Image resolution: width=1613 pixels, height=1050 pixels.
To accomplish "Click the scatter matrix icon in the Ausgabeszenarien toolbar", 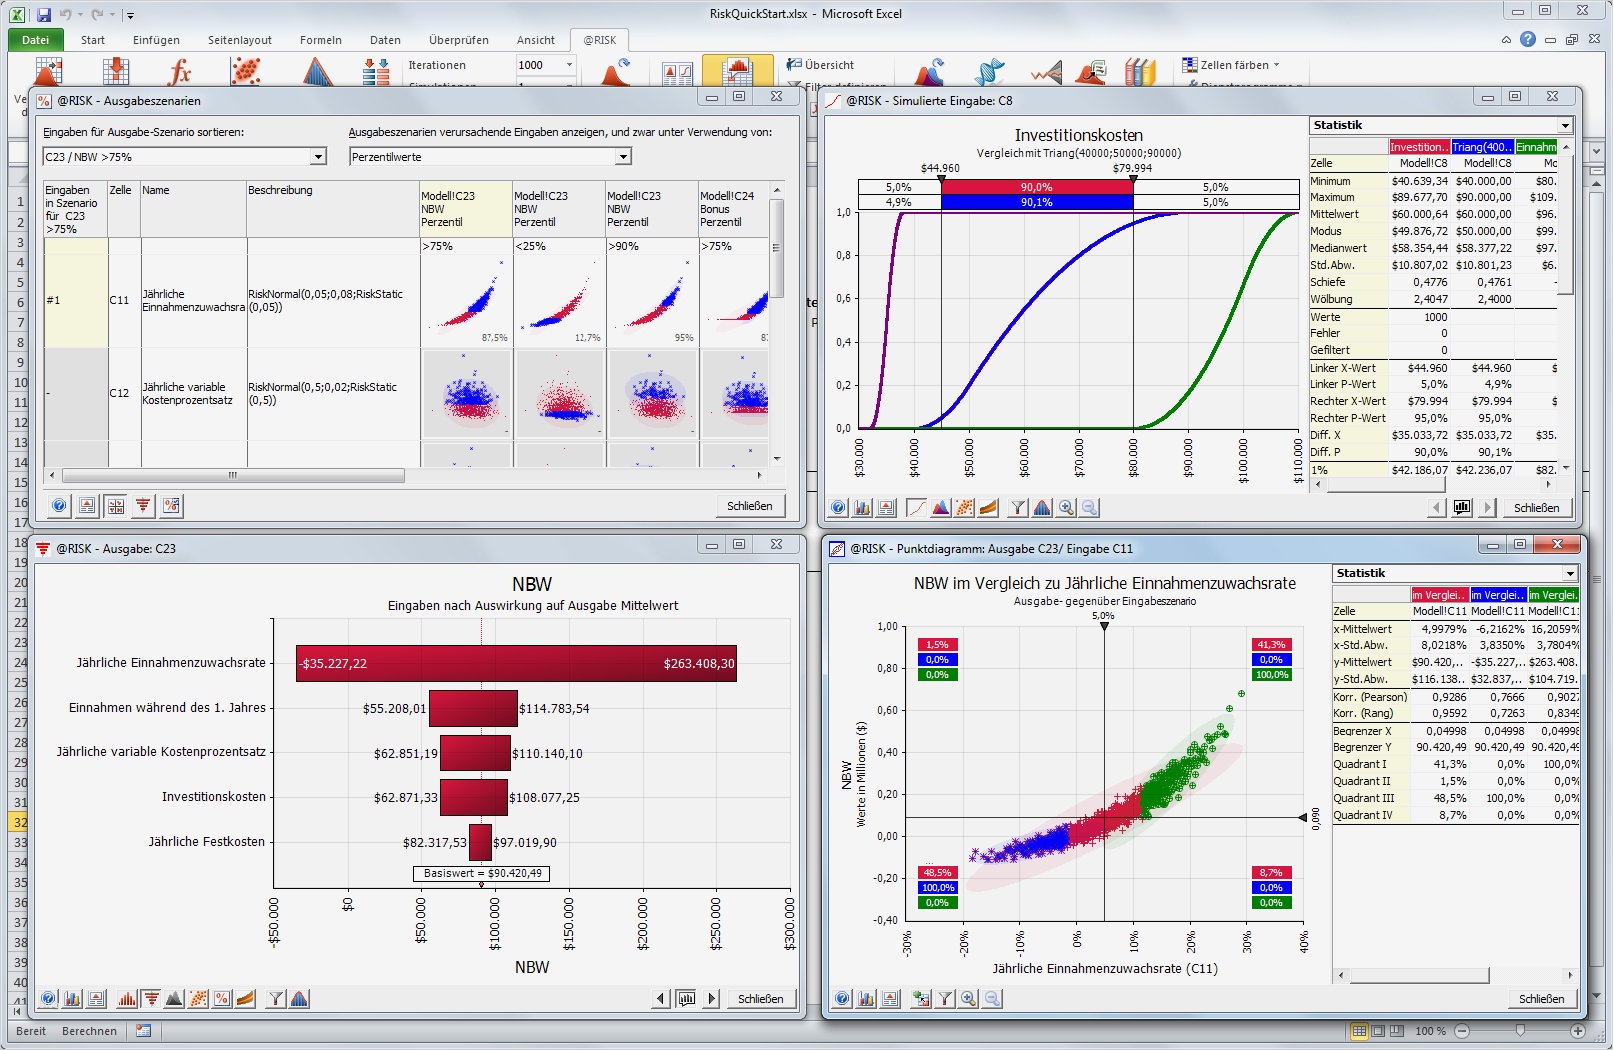I will click(x=116, y=506).
